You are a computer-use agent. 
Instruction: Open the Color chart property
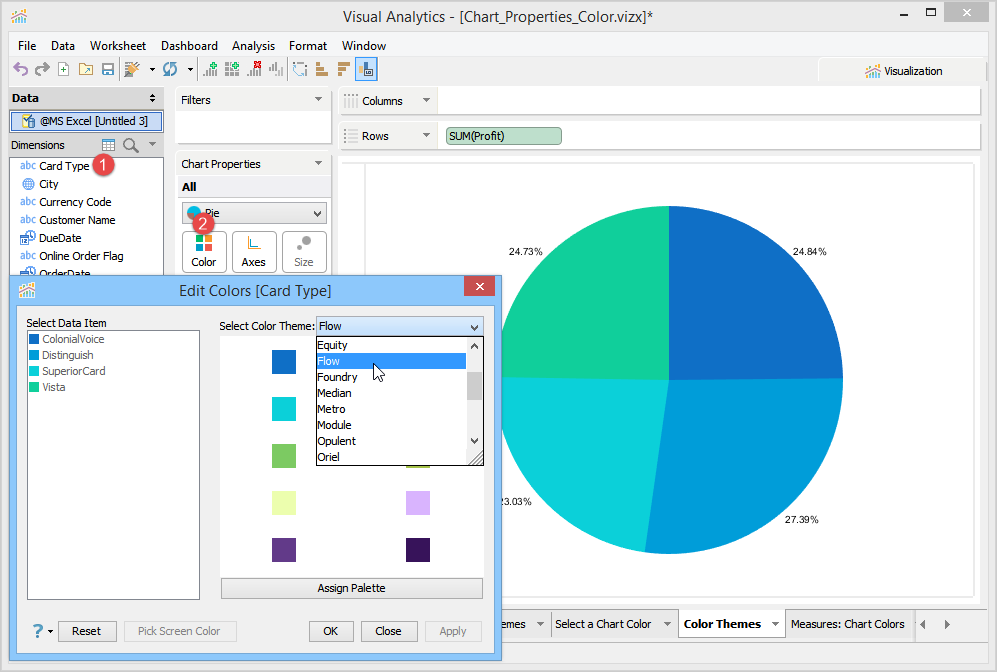(x=204, y=251)
